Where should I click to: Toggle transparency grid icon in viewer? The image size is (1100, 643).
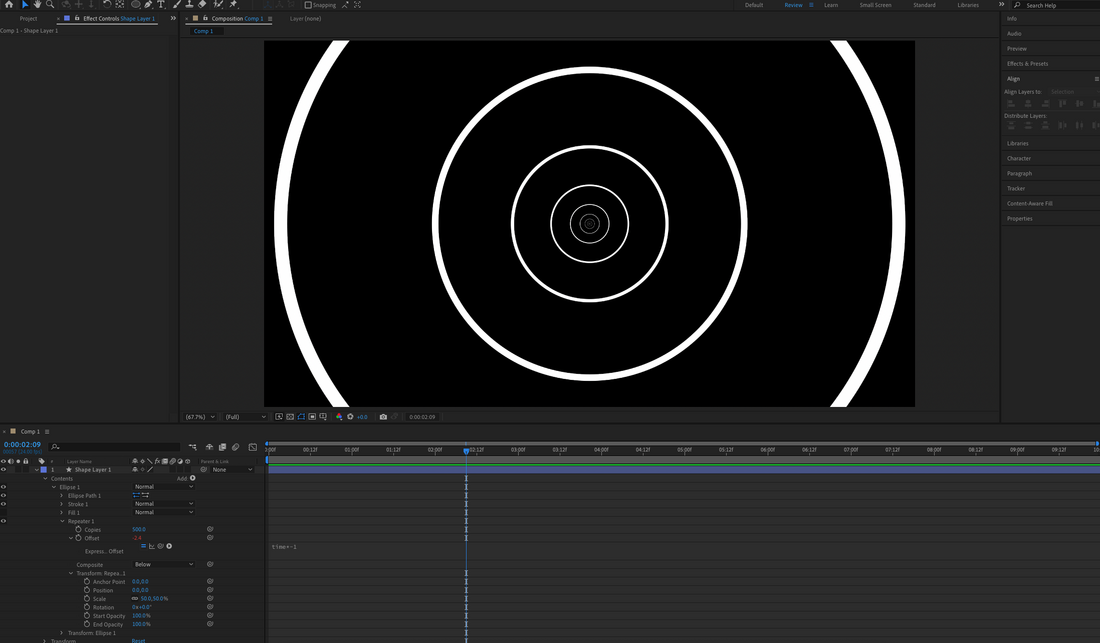290,417
